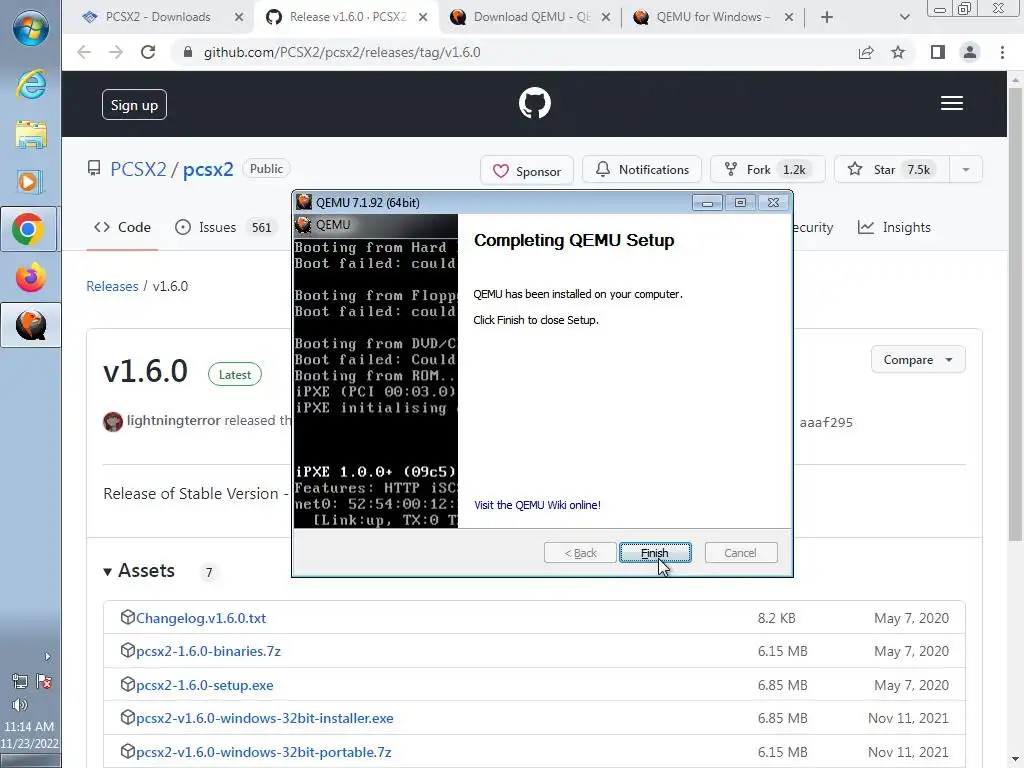Click lightningterror's avatar image
The width and height of the screenshot is (1024, 768).
point(113,422)
